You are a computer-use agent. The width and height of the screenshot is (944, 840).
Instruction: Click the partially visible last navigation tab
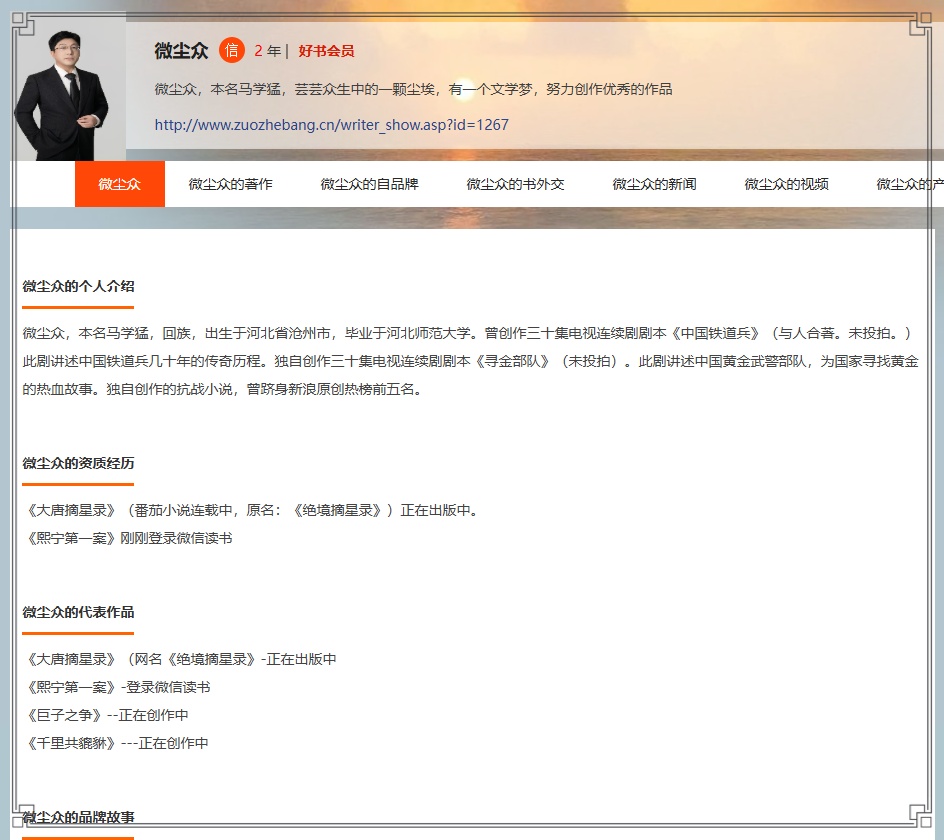click(909, 184)
